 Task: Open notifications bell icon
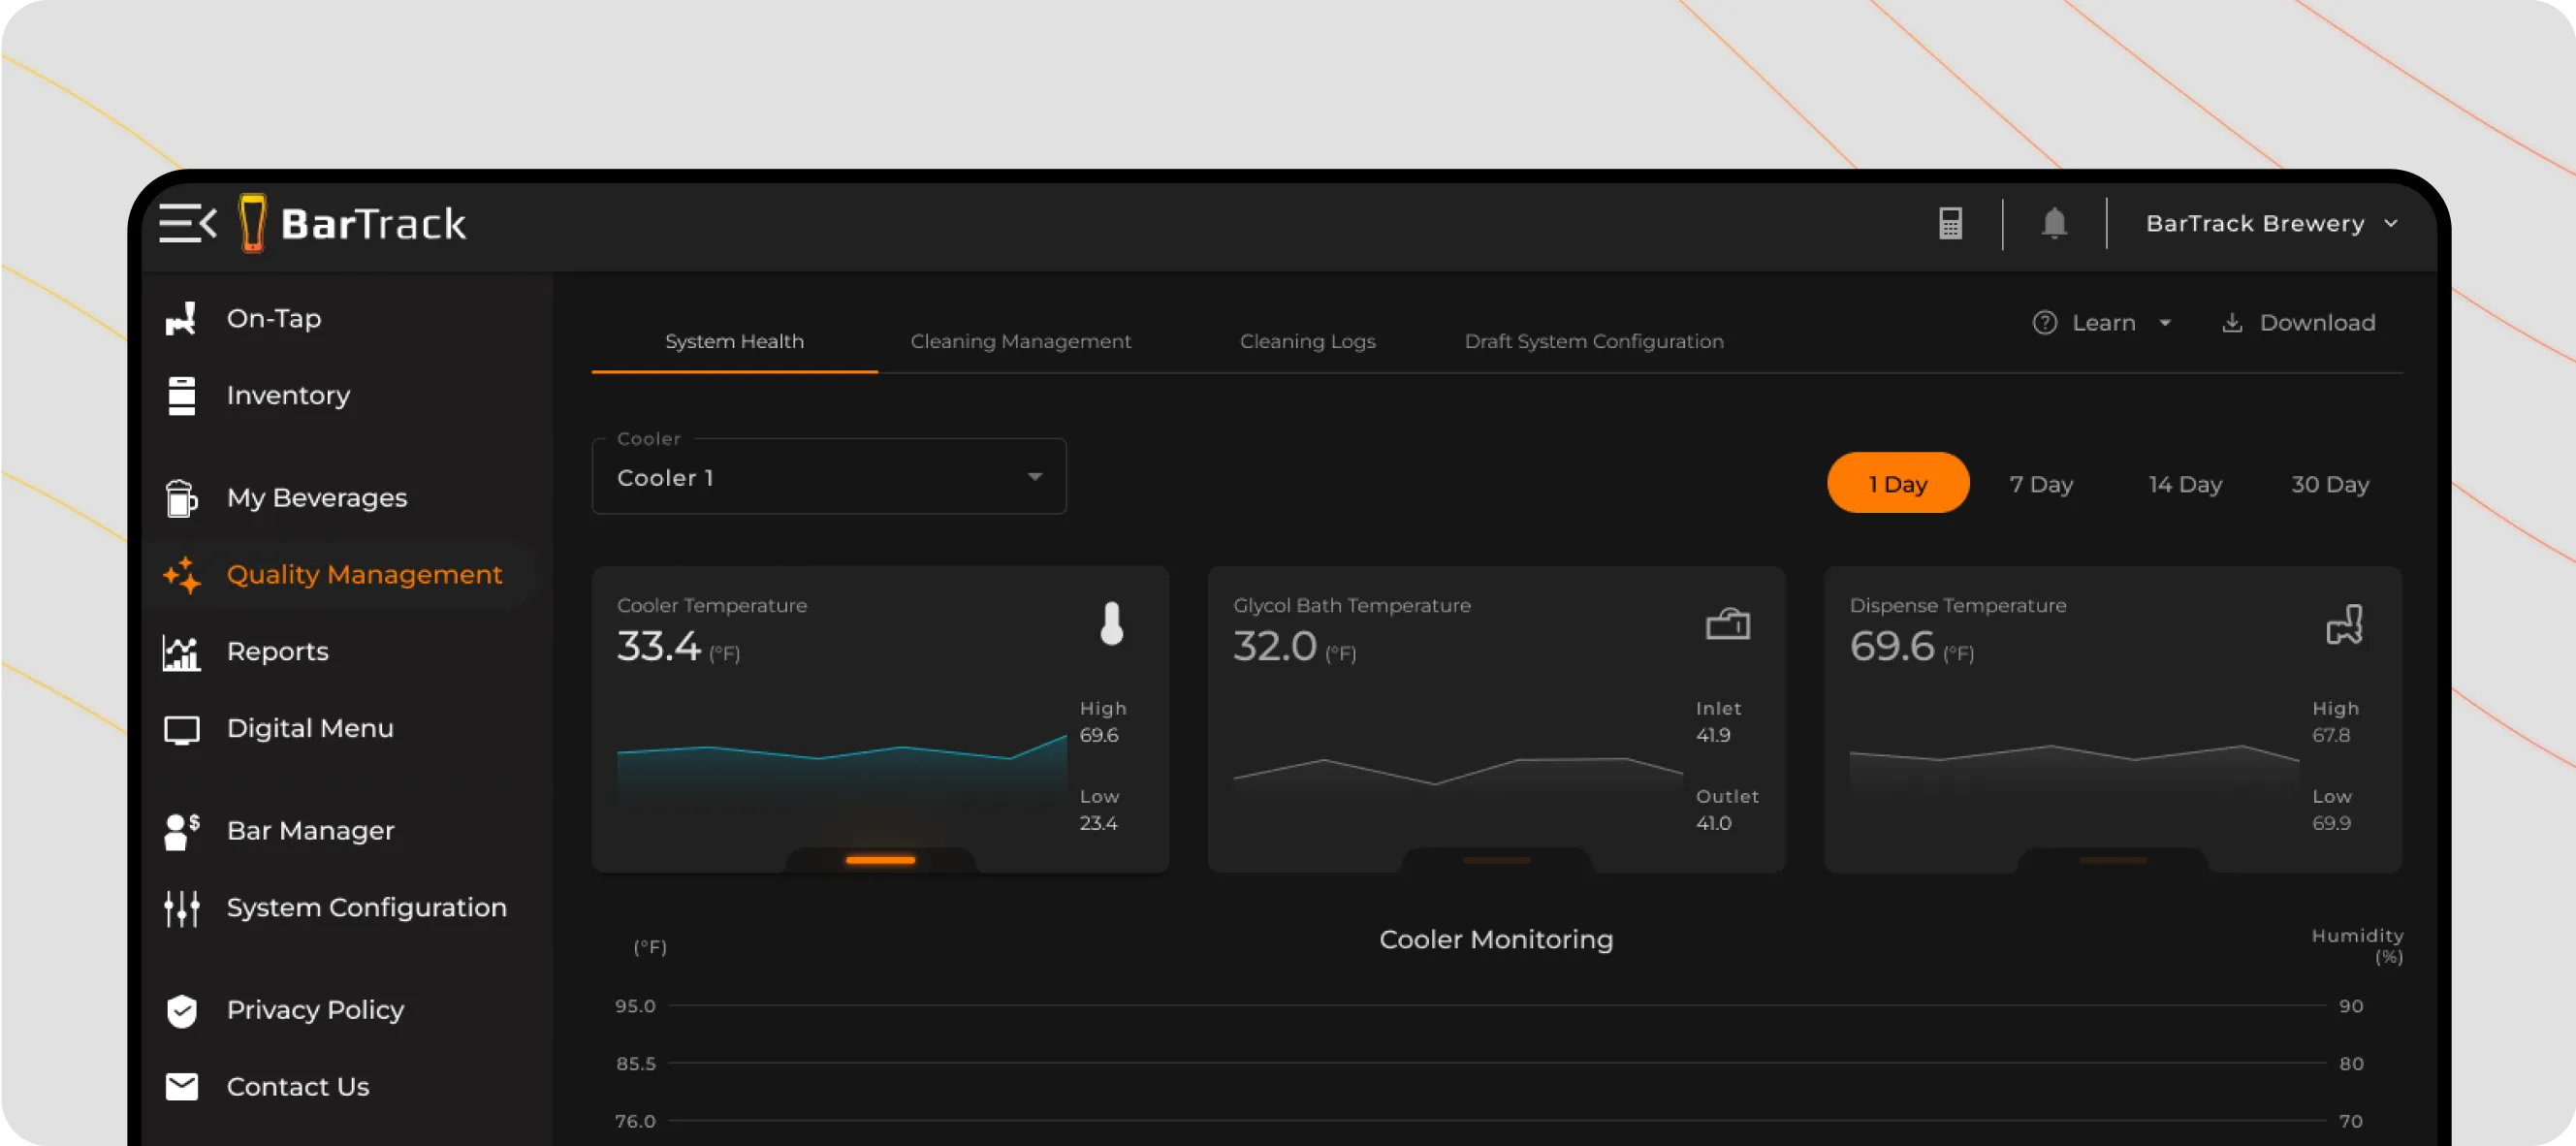[2053, 223]
